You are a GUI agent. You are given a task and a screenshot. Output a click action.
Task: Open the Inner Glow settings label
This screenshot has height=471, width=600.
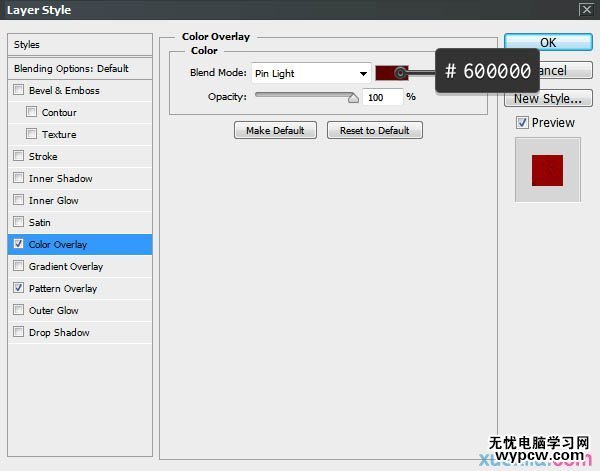(54, 200)
